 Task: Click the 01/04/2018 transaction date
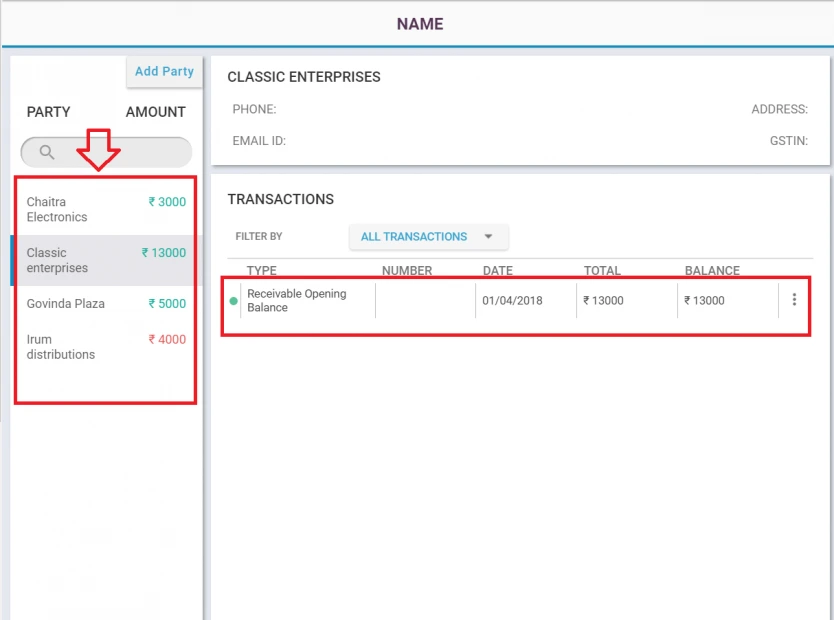pos(512,300)
